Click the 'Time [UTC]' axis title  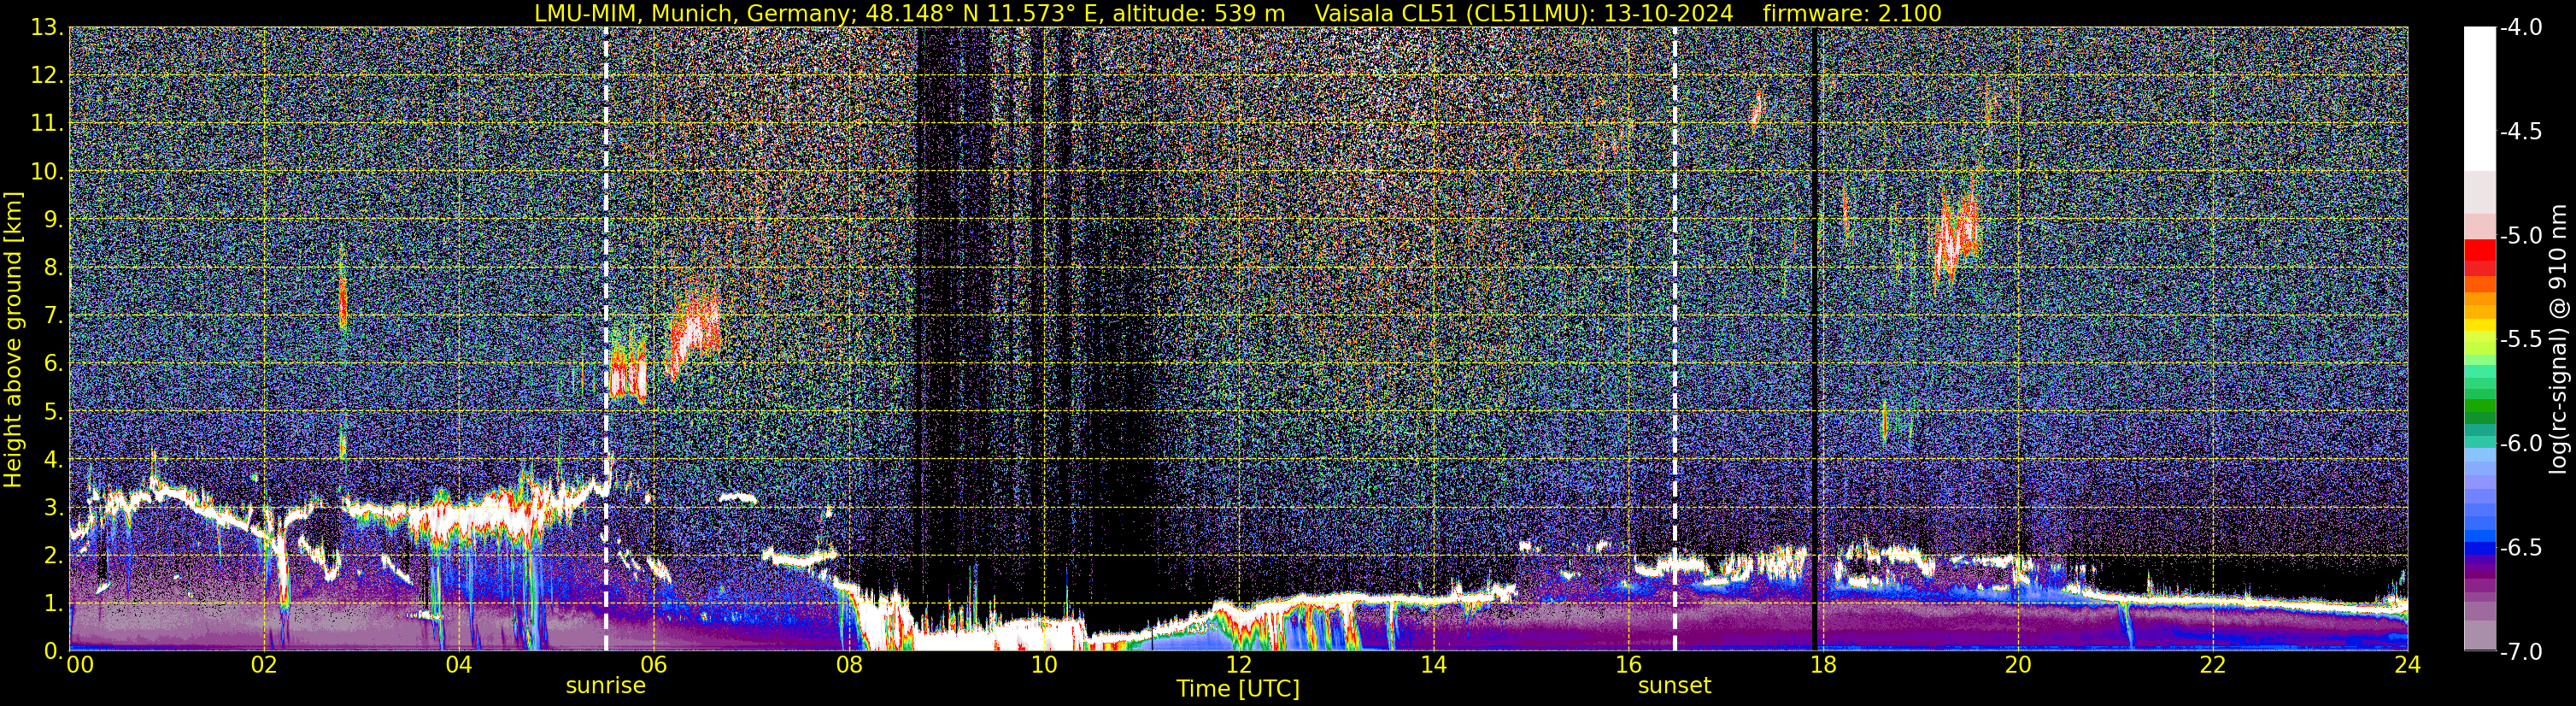(1238, 689)
